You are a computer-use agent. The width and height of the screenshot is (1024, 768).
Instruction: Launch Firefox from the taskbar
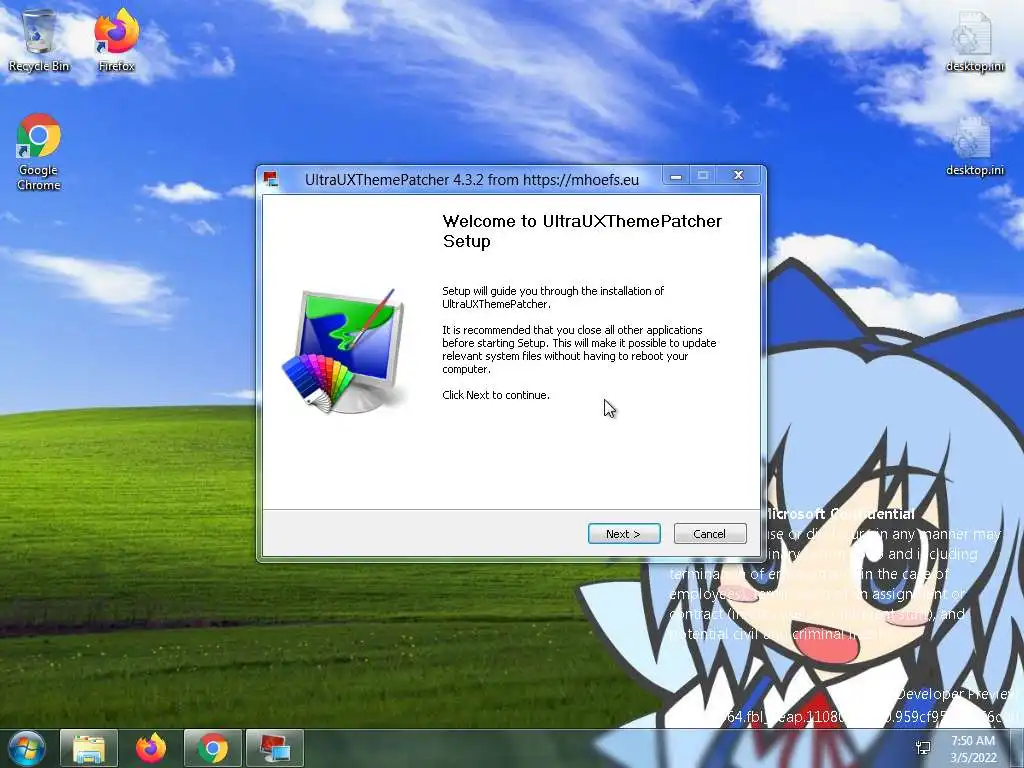point(151,748)
